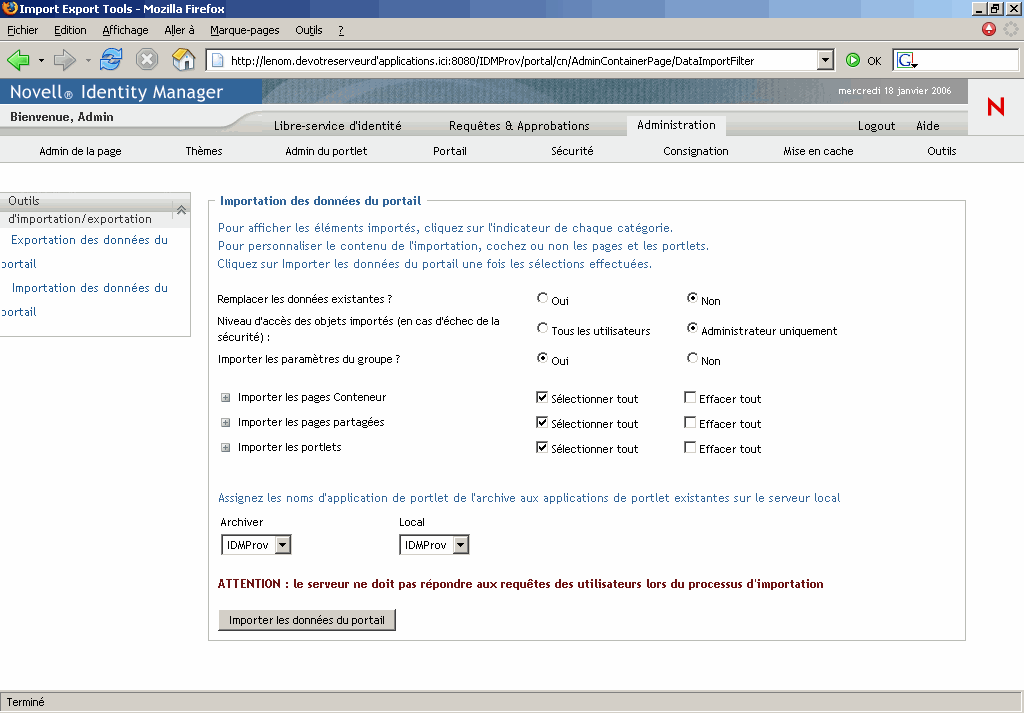Collapse the Outils d'importation/exportation panel
The height and width of the screenshot is (713, 1024).
182,210
